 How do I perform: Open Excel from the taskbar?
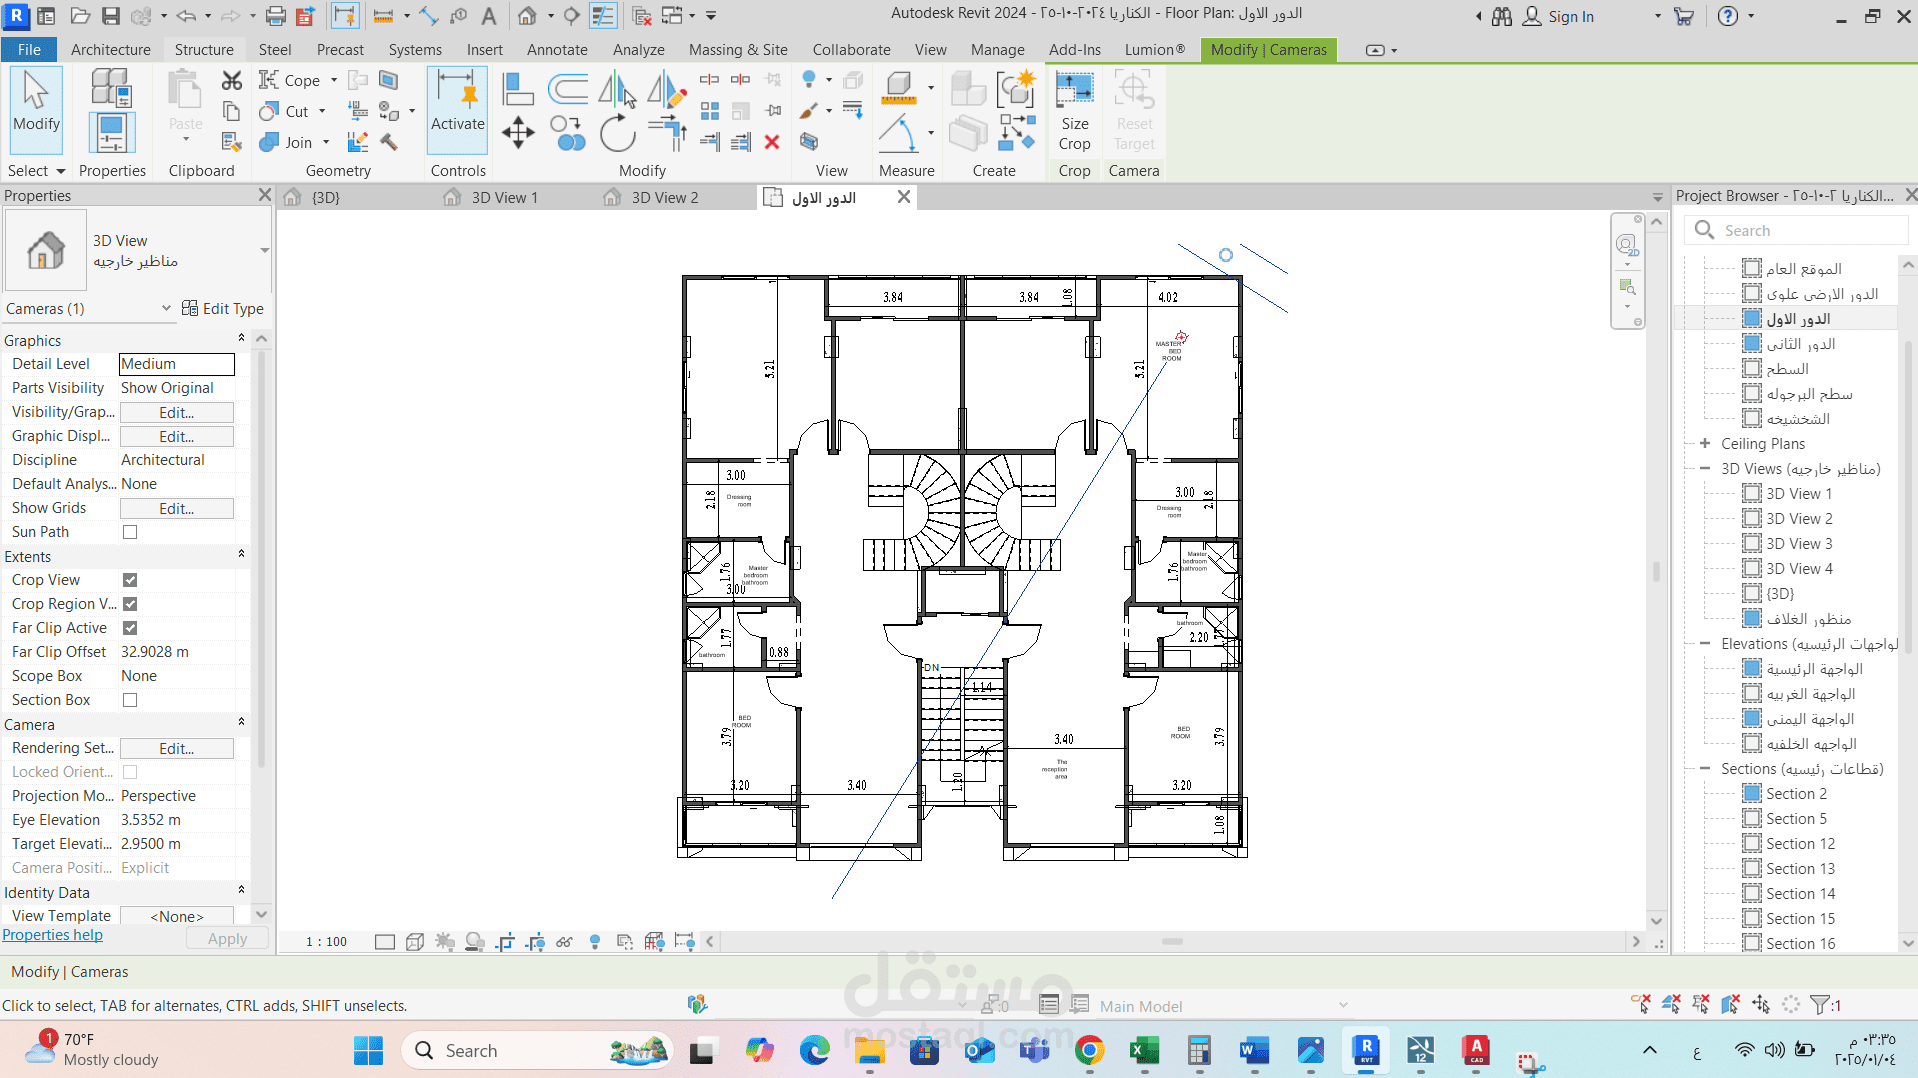(1144, 1050)
